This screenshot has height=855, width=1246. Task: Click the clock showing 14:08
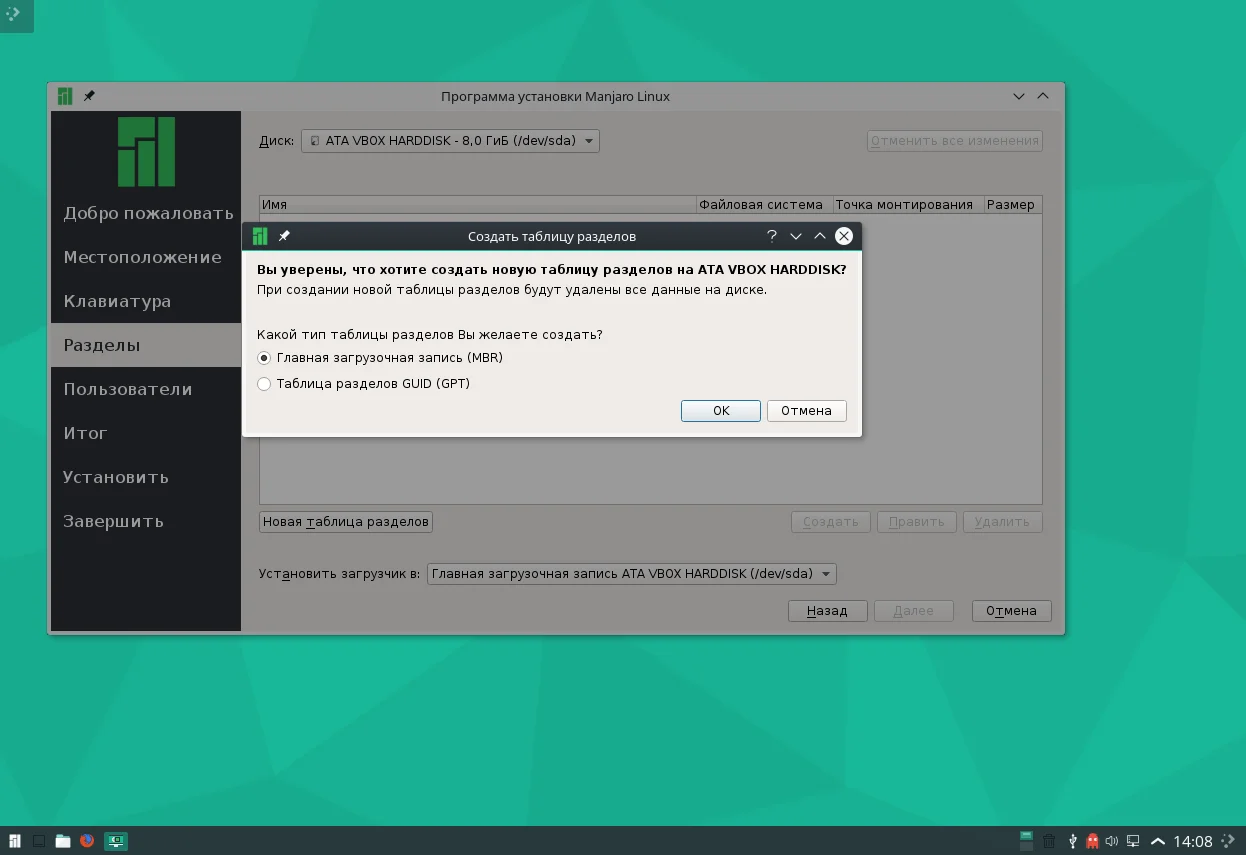tap(1193, 841)
